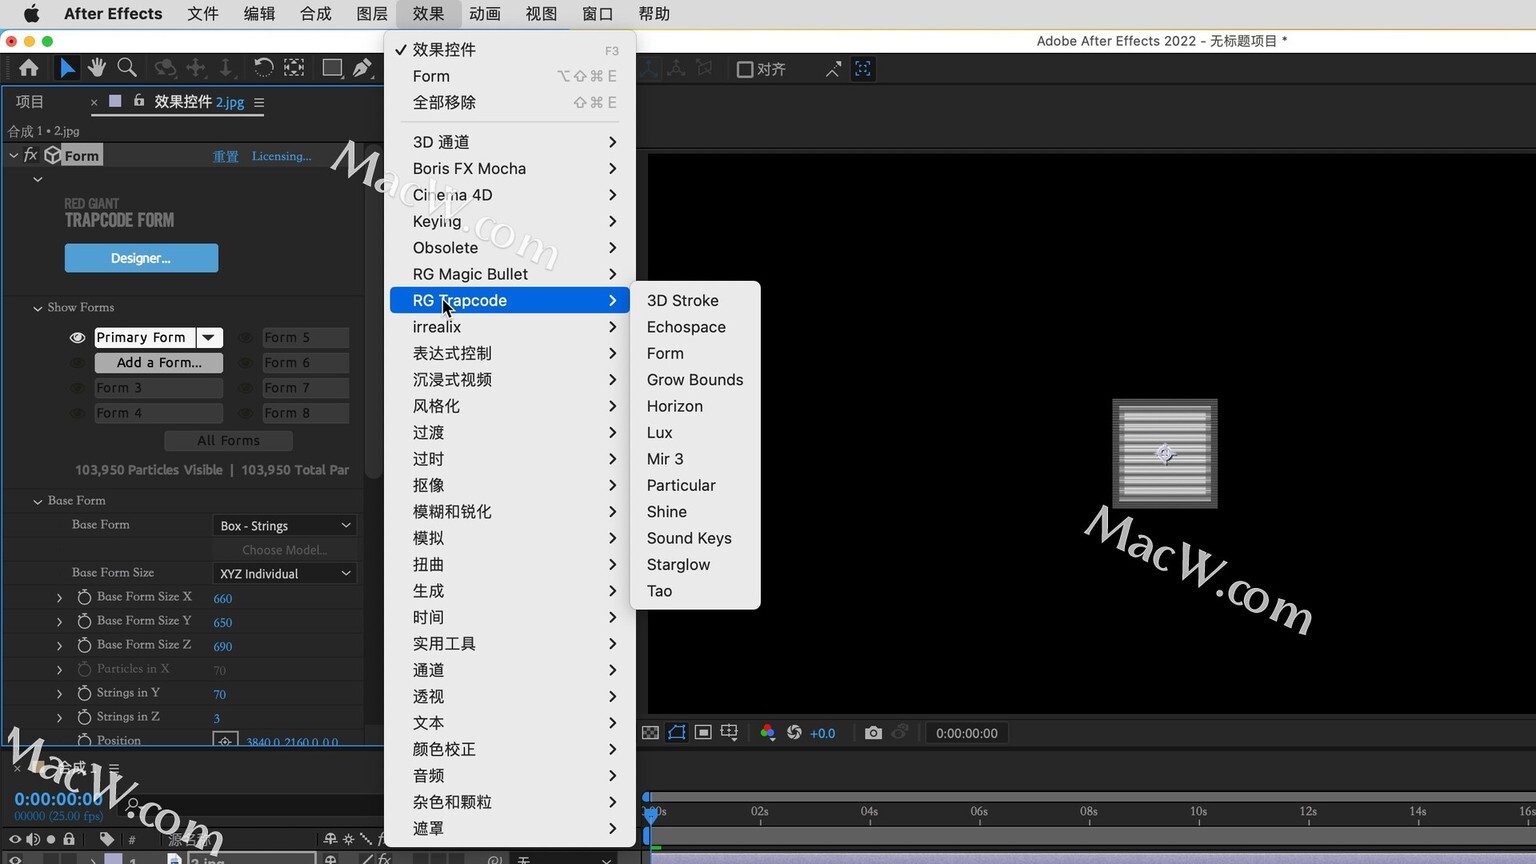The width and height of the screenshot is (1536, 864).
Task: Choose Starglow from the Trapcode submenu
Action: click(695, 565)
